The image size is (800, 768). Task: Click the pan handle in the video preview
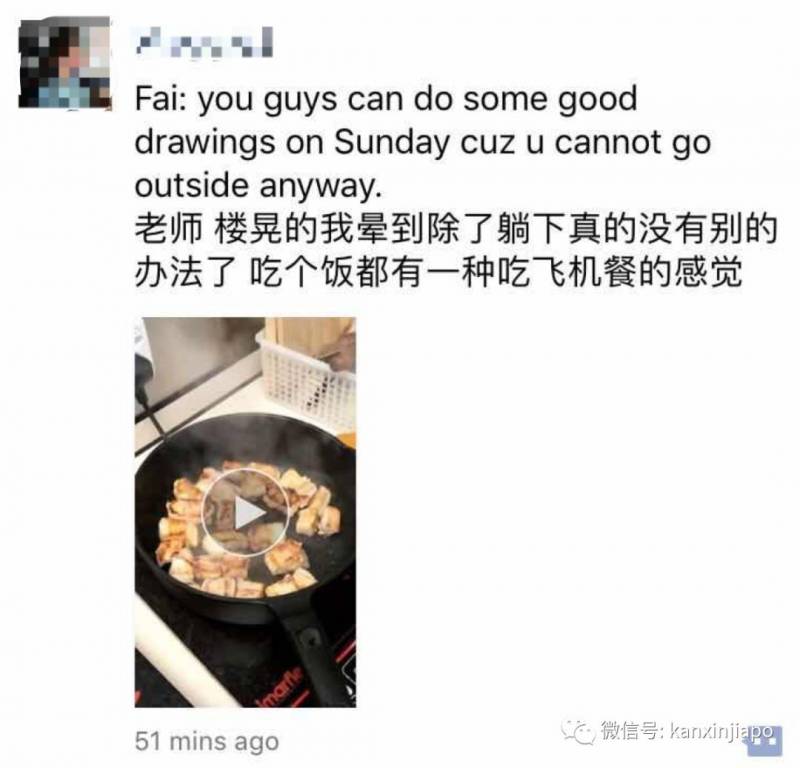309,656
